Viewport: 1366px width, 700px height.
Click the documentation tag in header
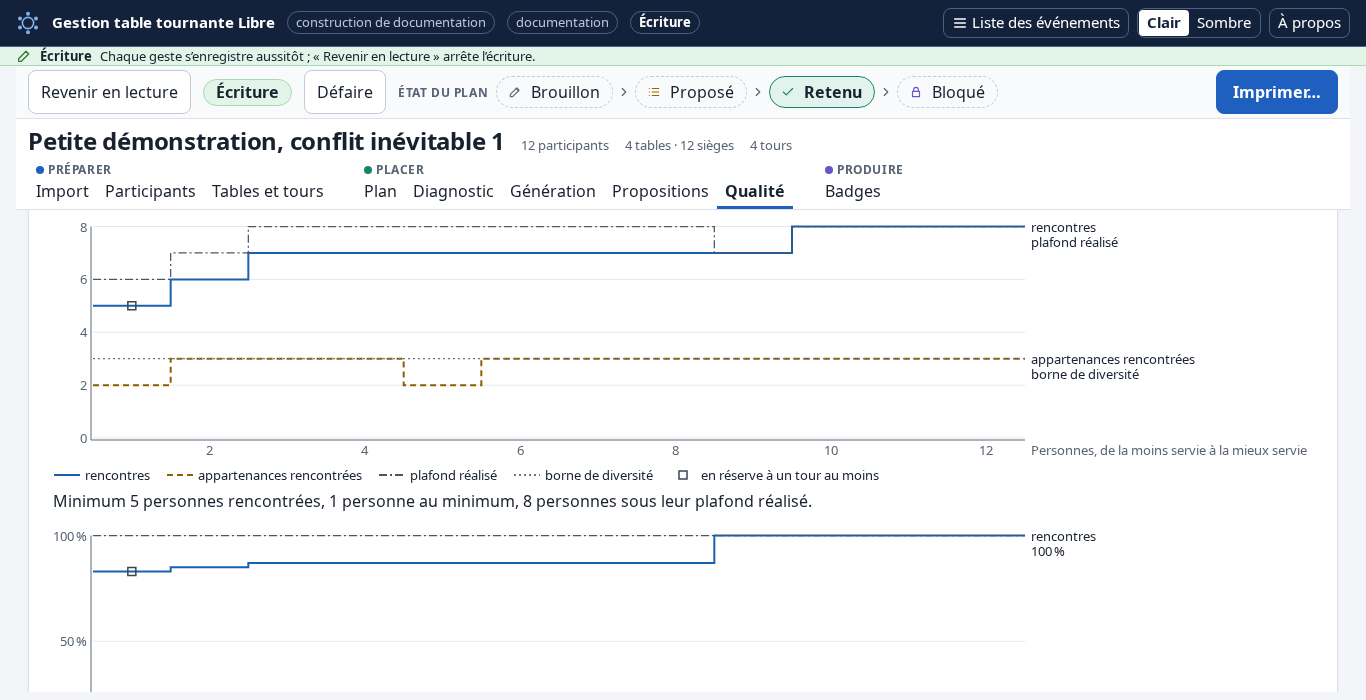click(x=562, y=22)
